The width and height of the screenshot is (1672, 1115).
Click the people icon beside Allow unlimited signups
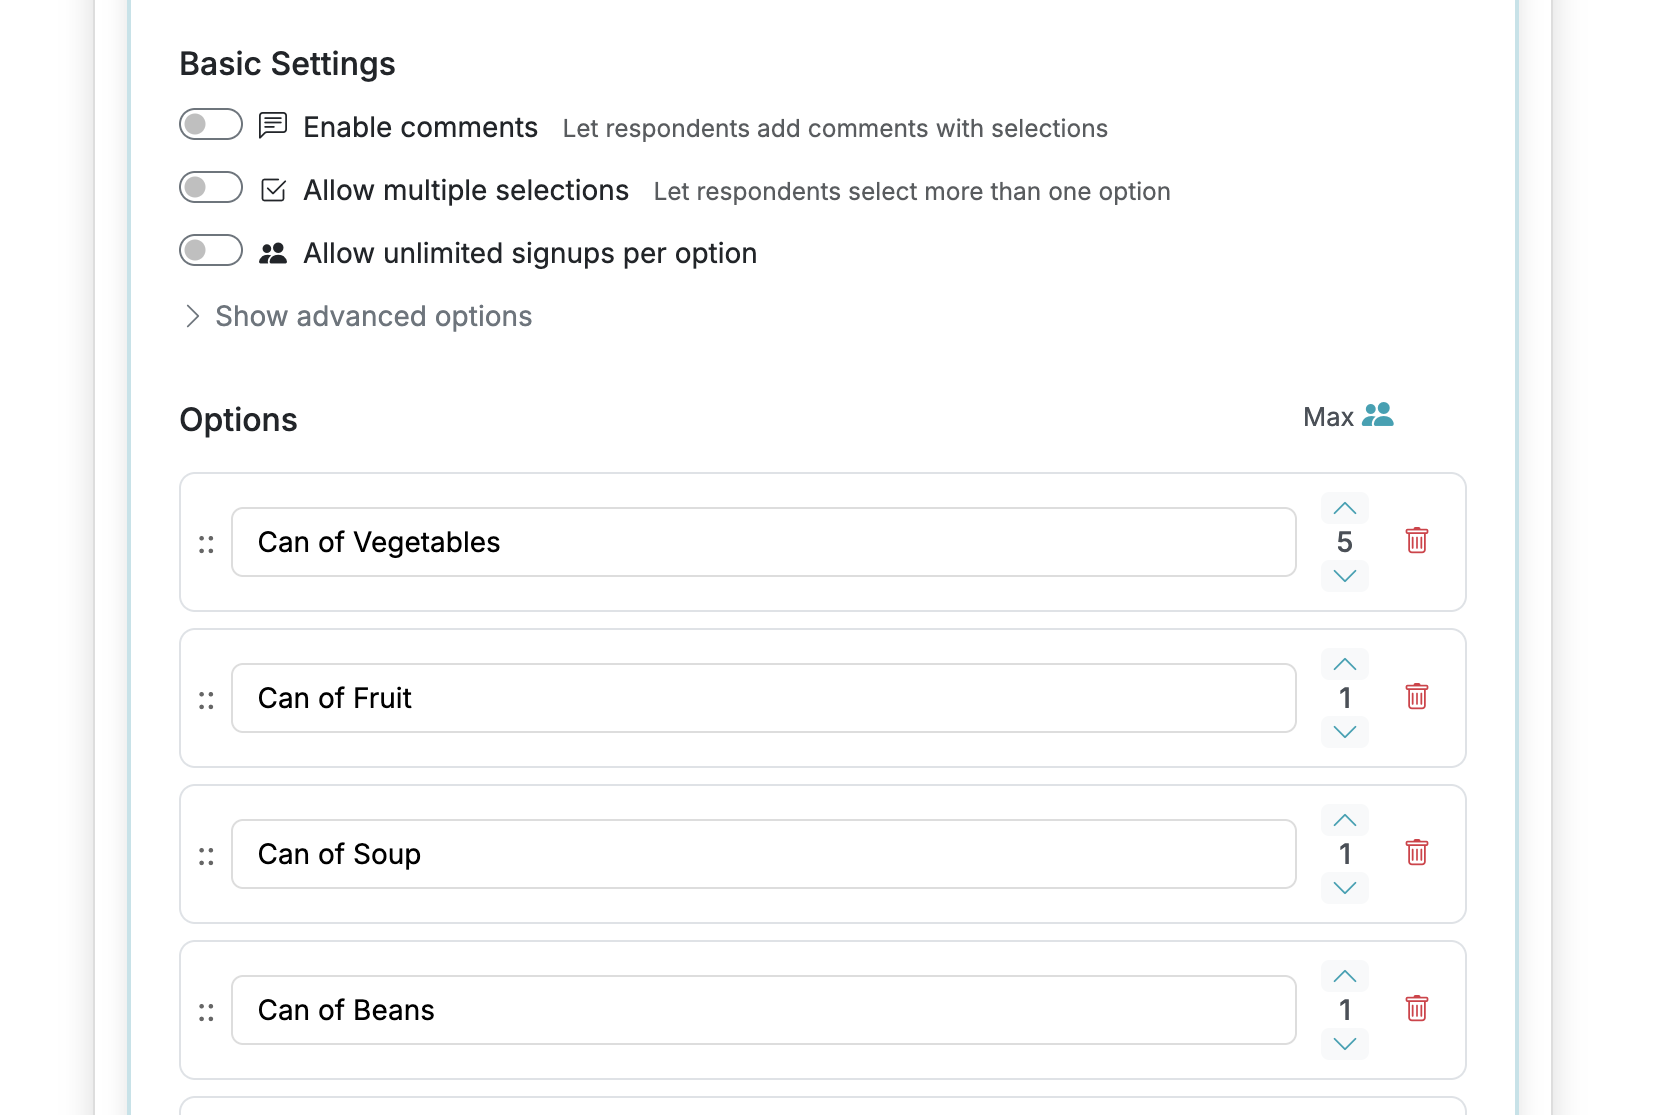click(272, 252)
